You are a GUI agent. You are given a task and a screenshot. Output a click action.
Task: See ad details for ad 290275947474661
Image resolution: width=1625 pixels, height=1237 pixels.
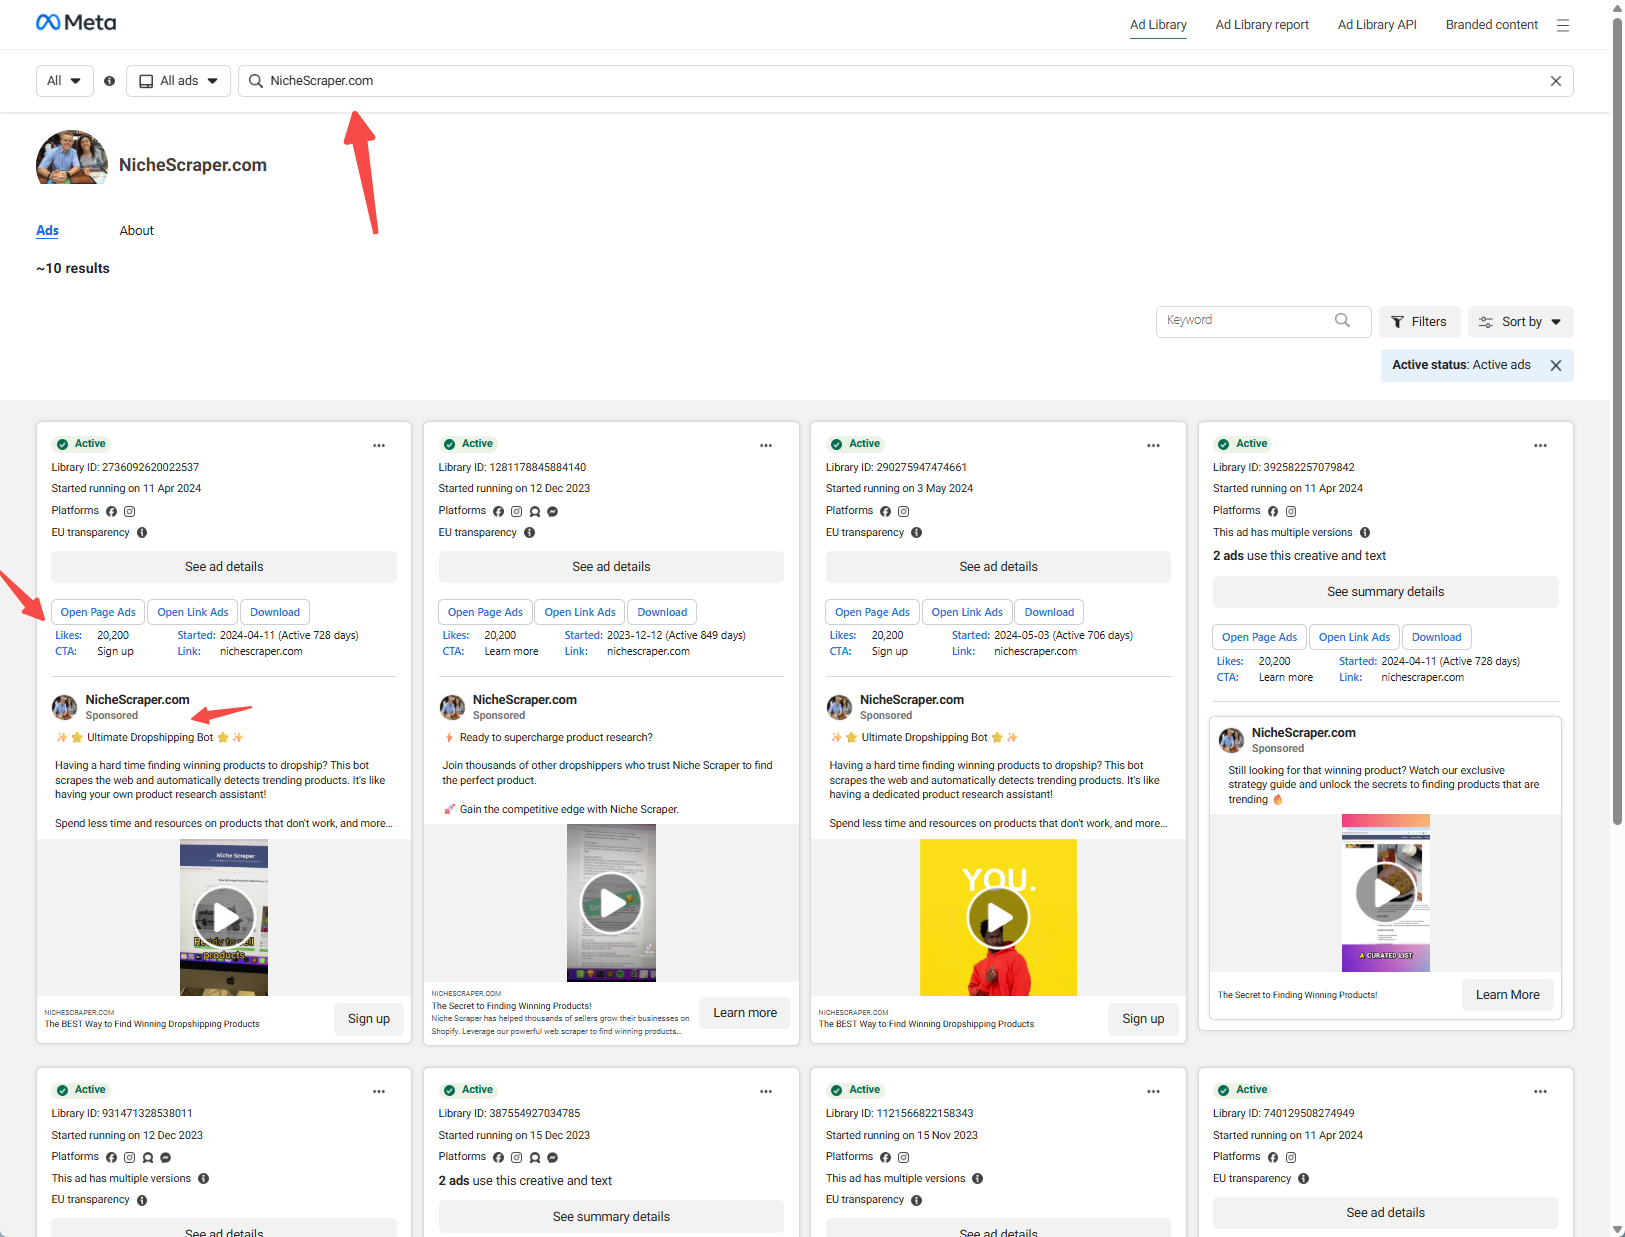998,567
